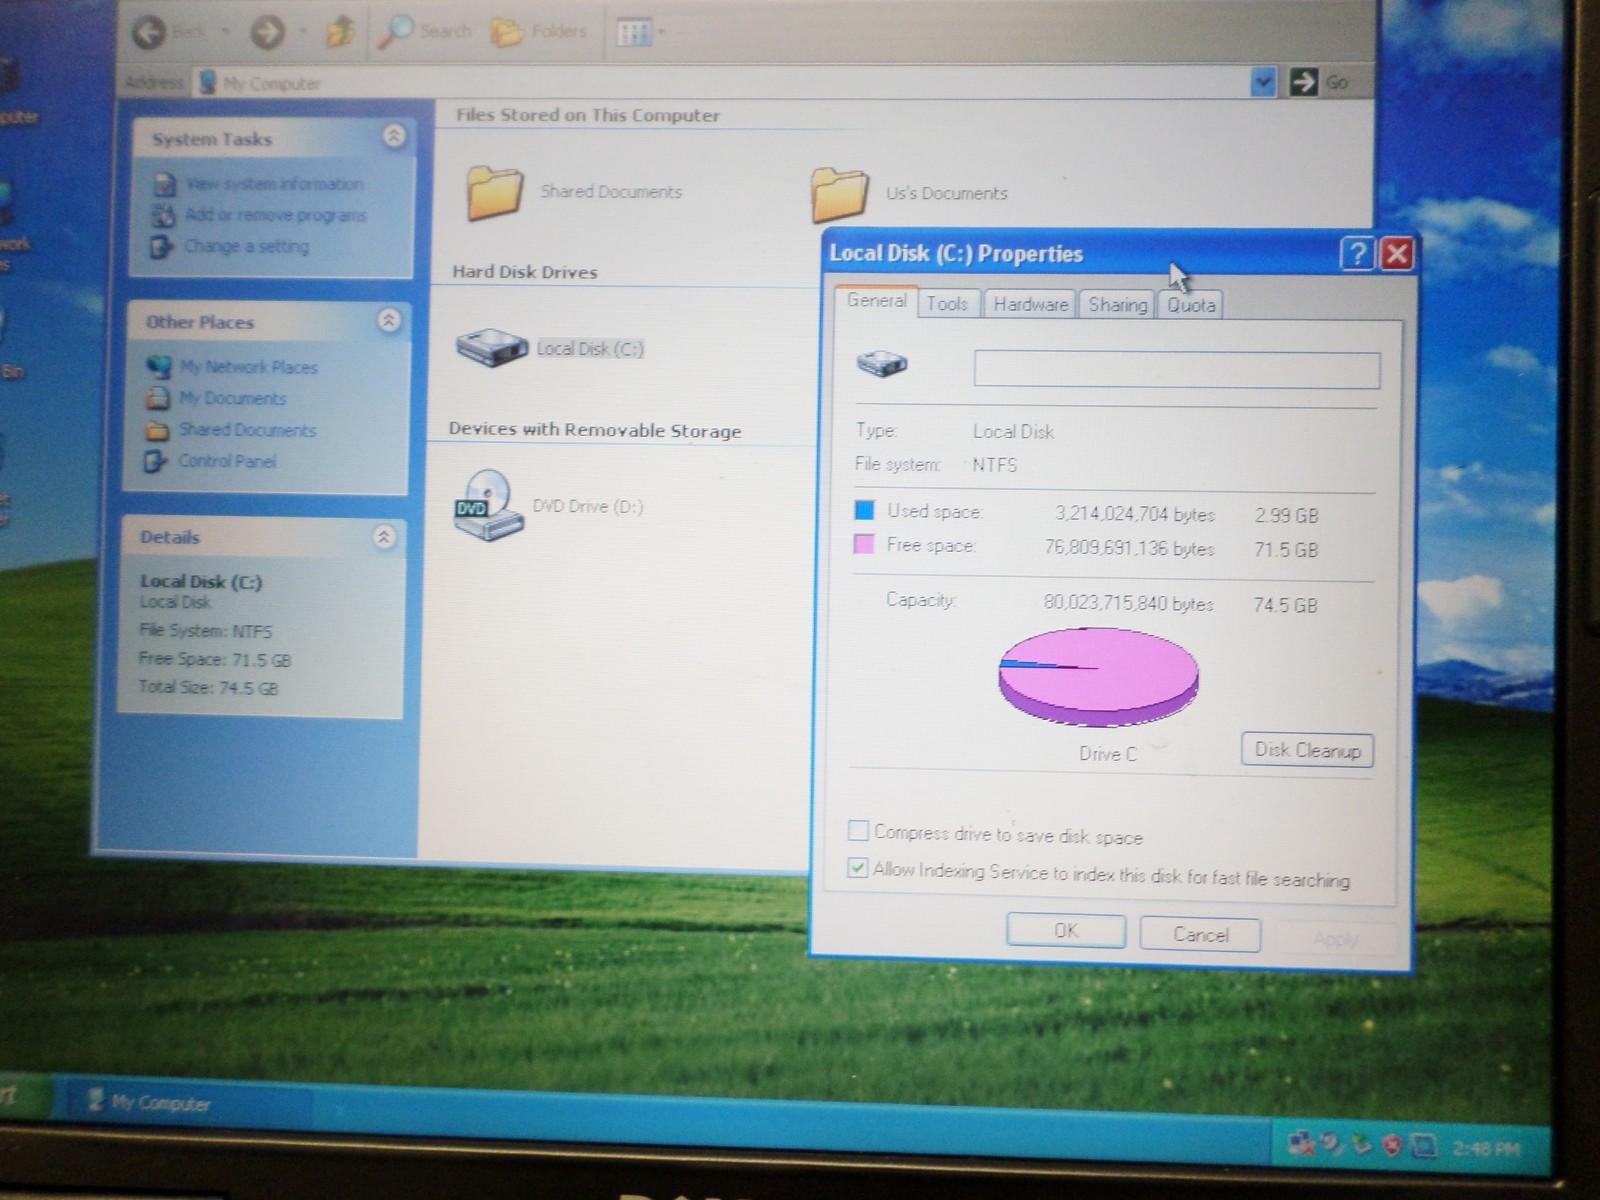Switch to the Tools tab
1600x1200 pixels.
[947, 303]
